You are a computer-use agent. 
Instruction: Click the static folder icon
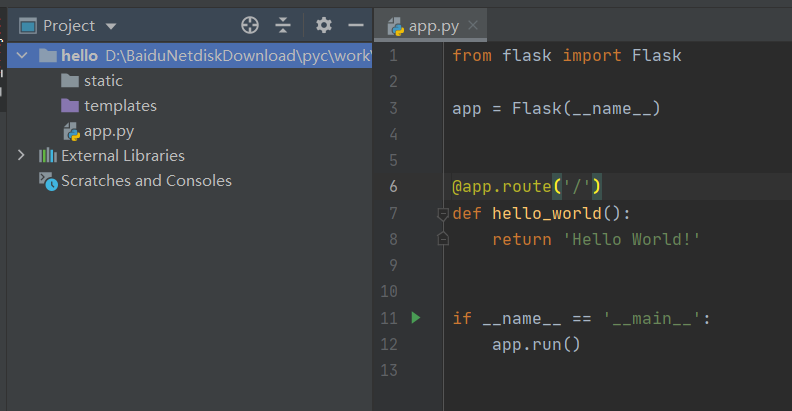click(x=70, y=81)
